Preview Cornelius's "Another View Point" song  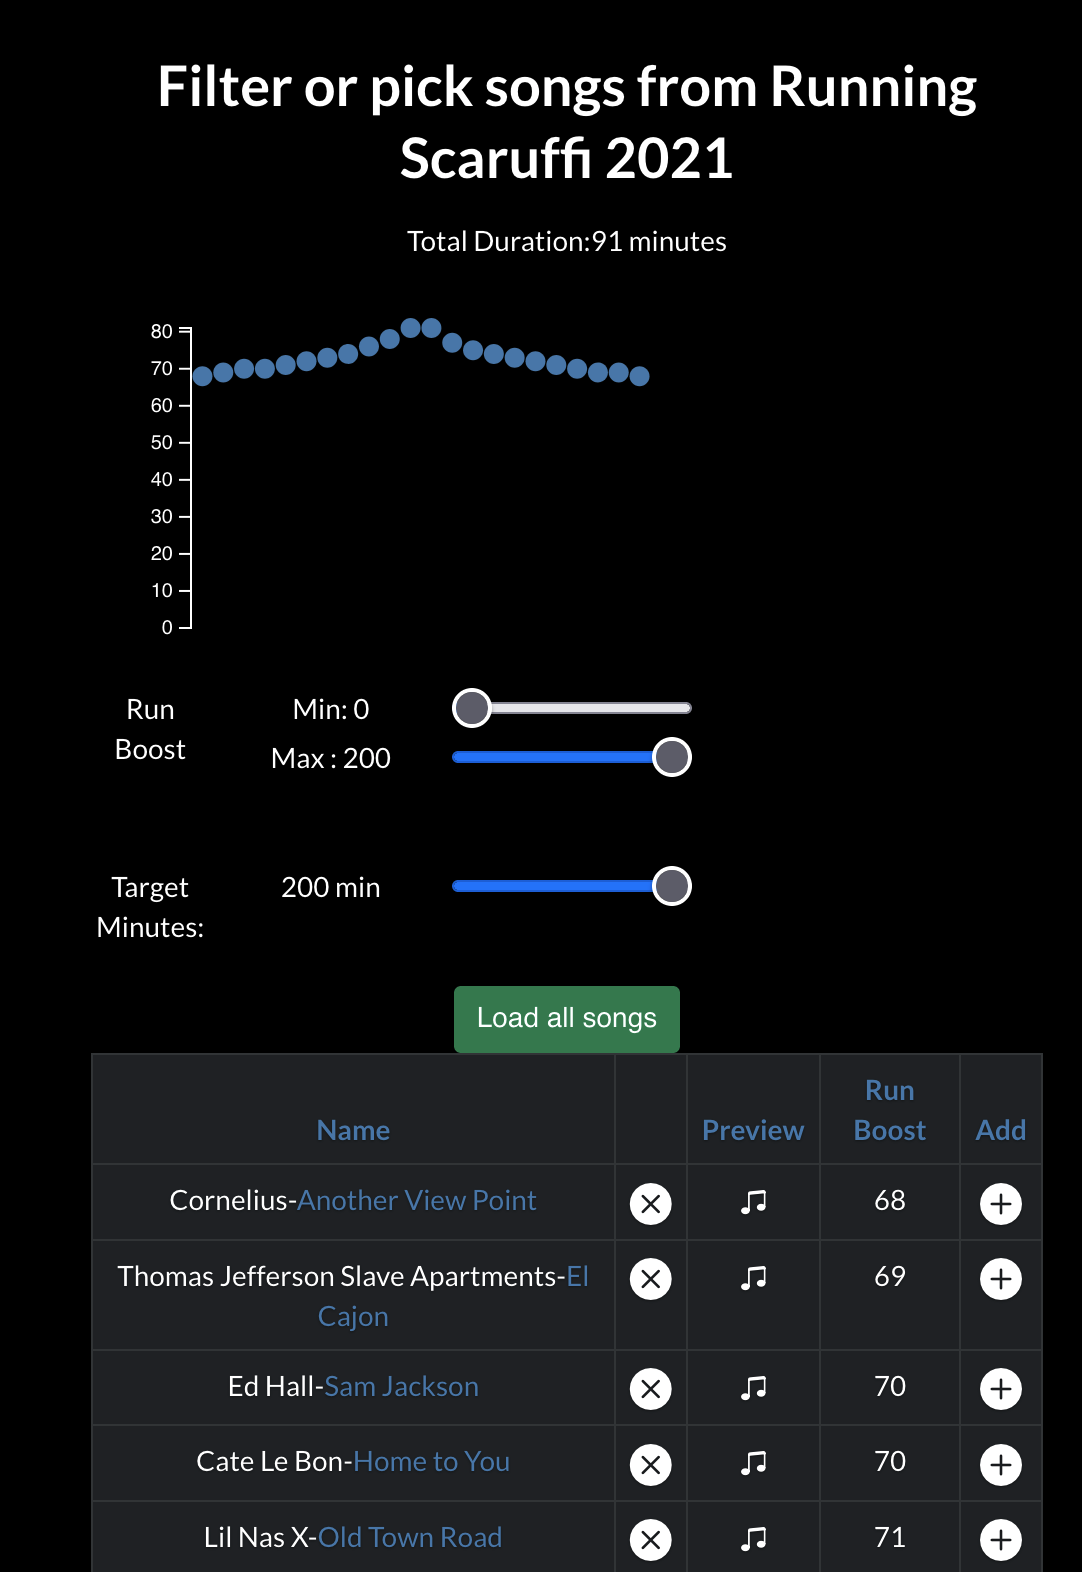(752, 1202)
